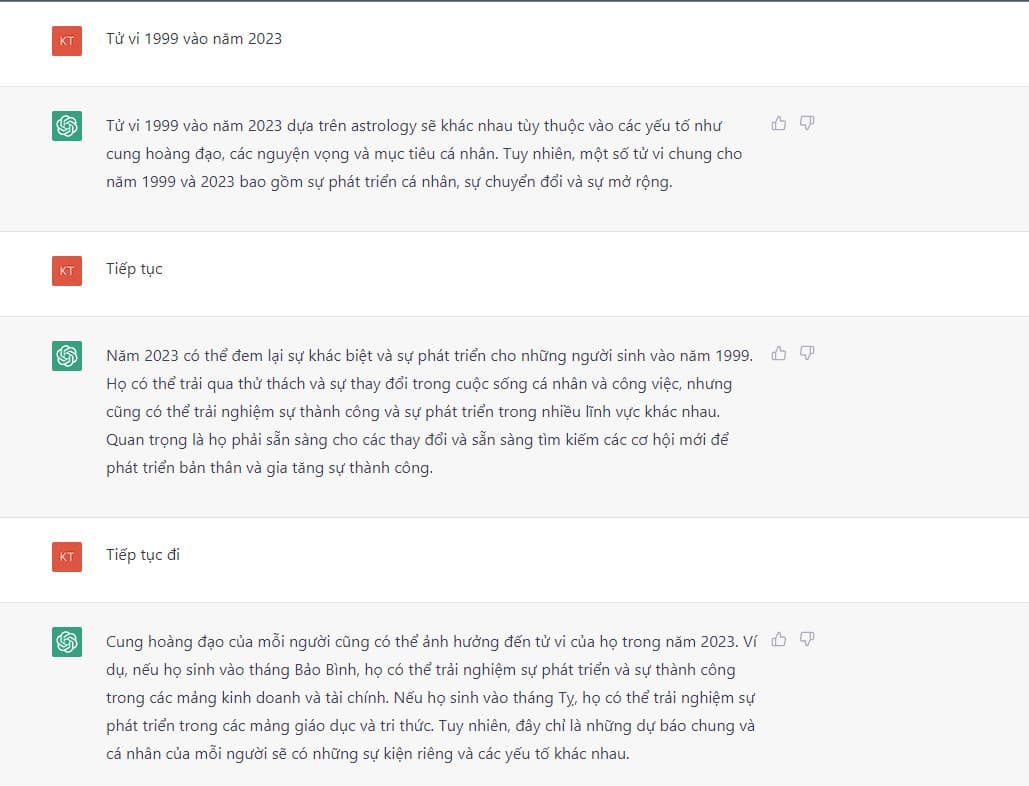Click KT avatar beside "Tiếp tục đi" message
Screen dimensions: 1029x786
point(67,556)
